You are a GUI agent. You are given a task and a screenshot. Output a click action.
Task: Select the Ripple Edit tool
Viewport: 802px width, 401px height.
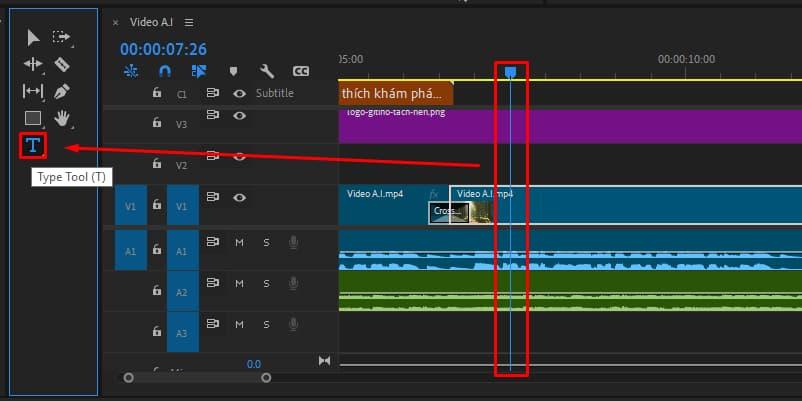pos(33,64)
